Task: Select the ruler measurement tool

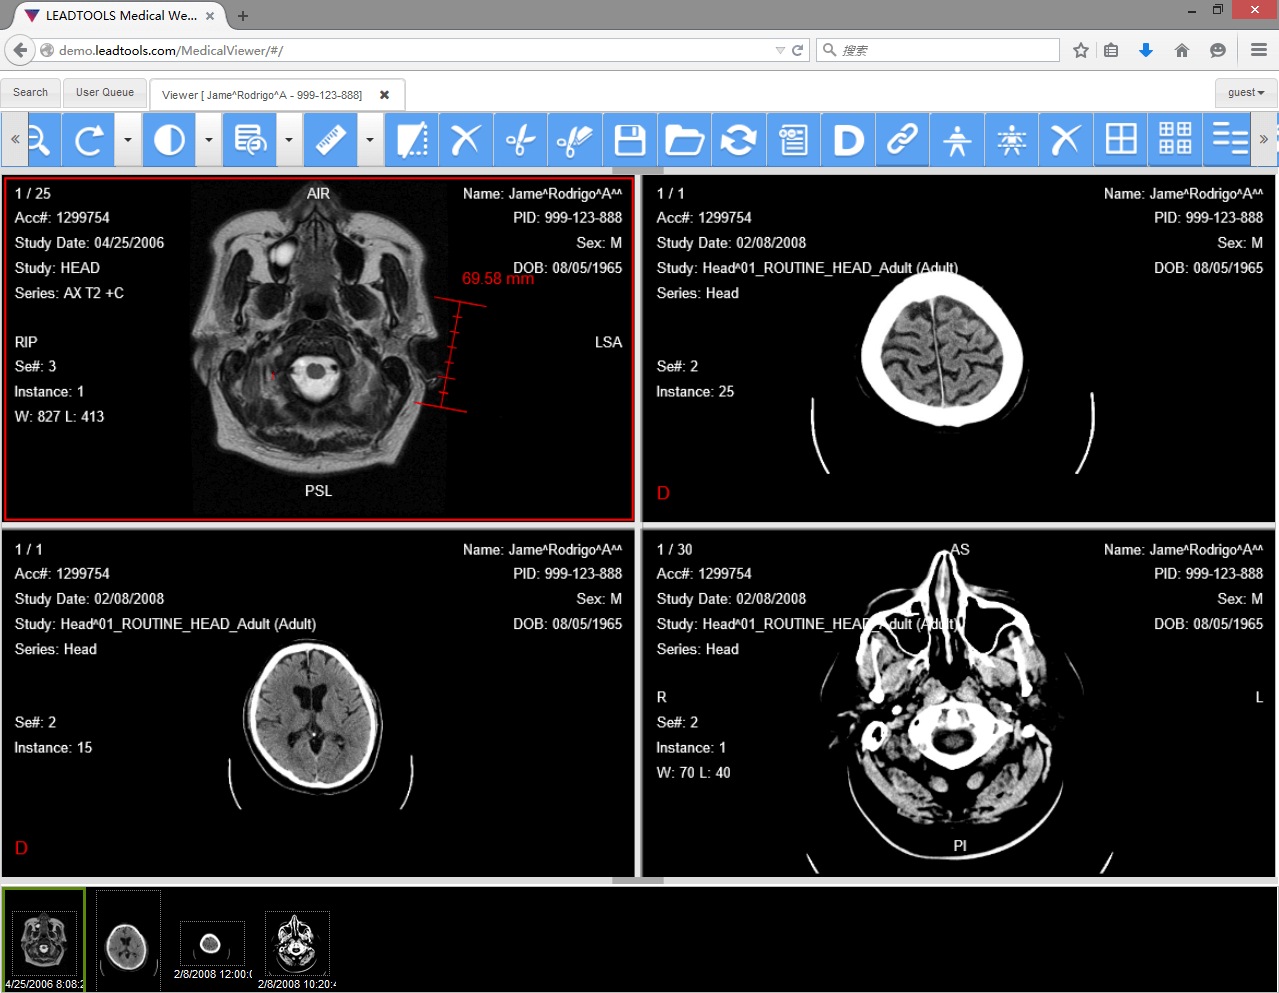Action: [x=330, y=140]
